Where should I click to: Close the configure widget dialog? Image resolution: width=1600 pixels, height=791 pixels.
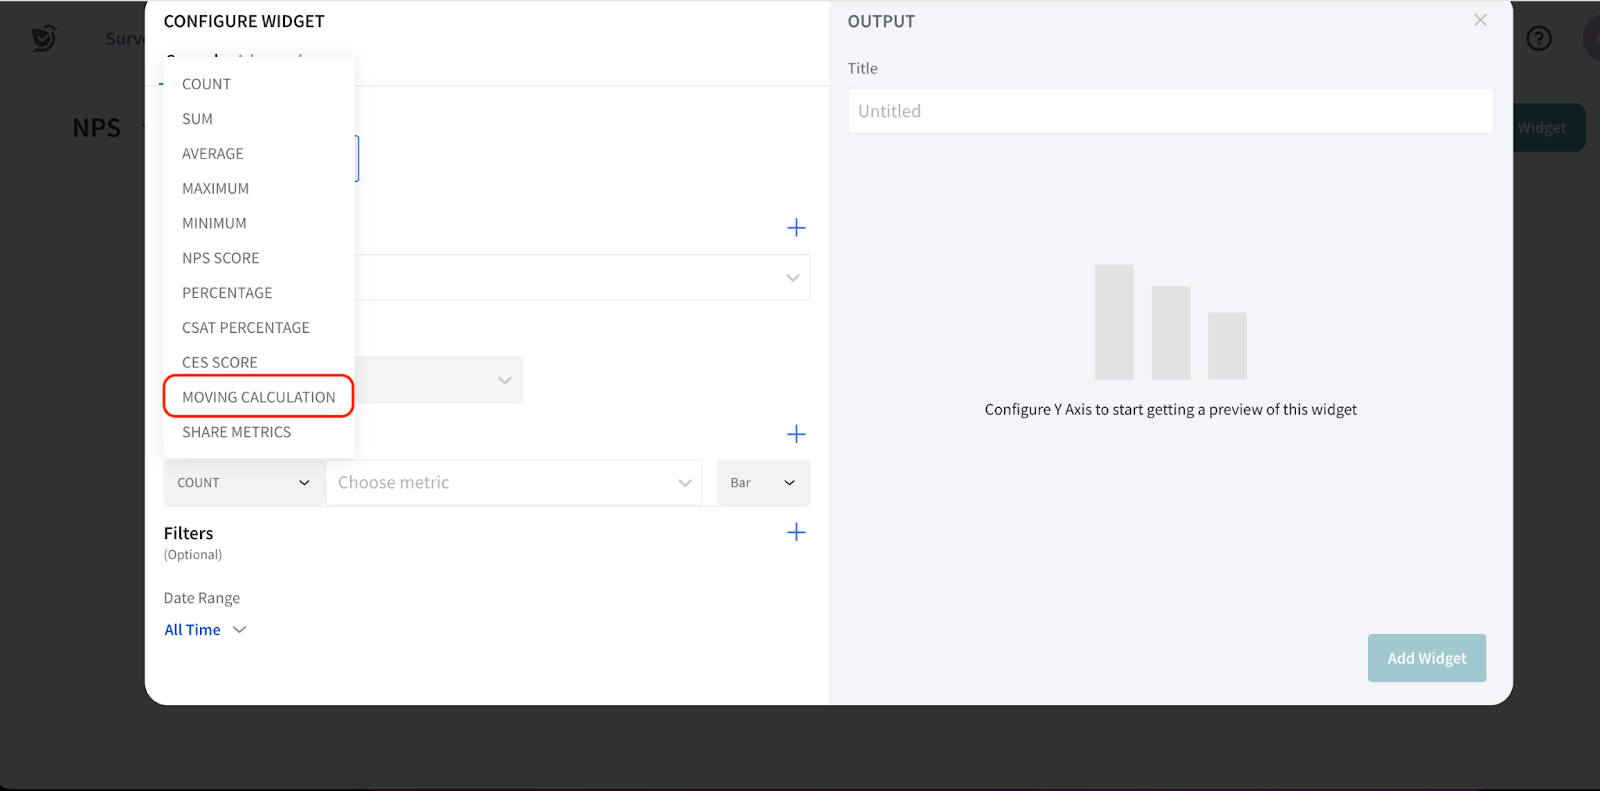(x=1480, y=20)
